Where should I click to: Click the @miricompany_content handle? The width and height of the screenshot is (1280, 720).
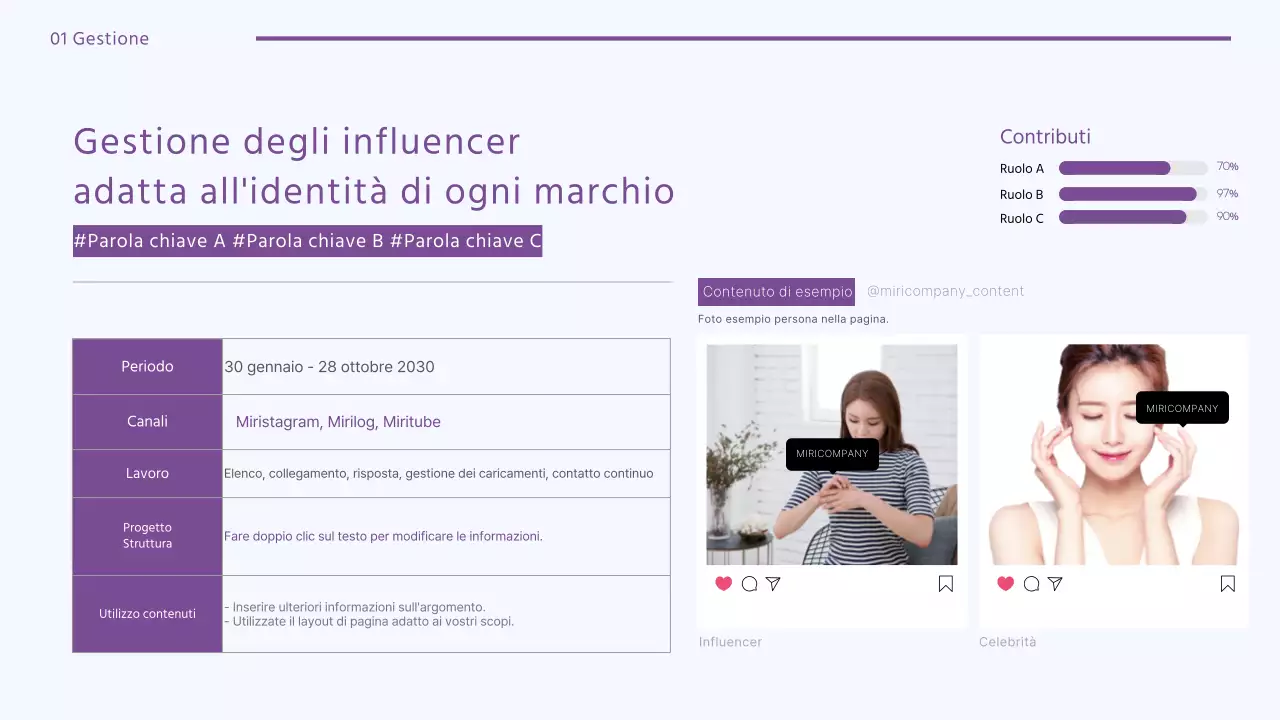click(x=945, y=291)
